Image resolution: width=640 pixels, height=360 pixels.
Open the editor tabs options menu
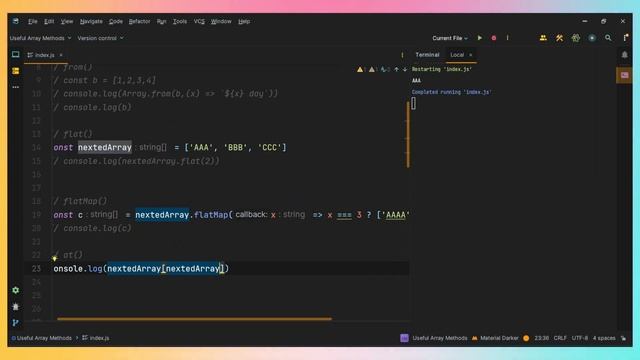pyautogui.click(x=402, y=55)
